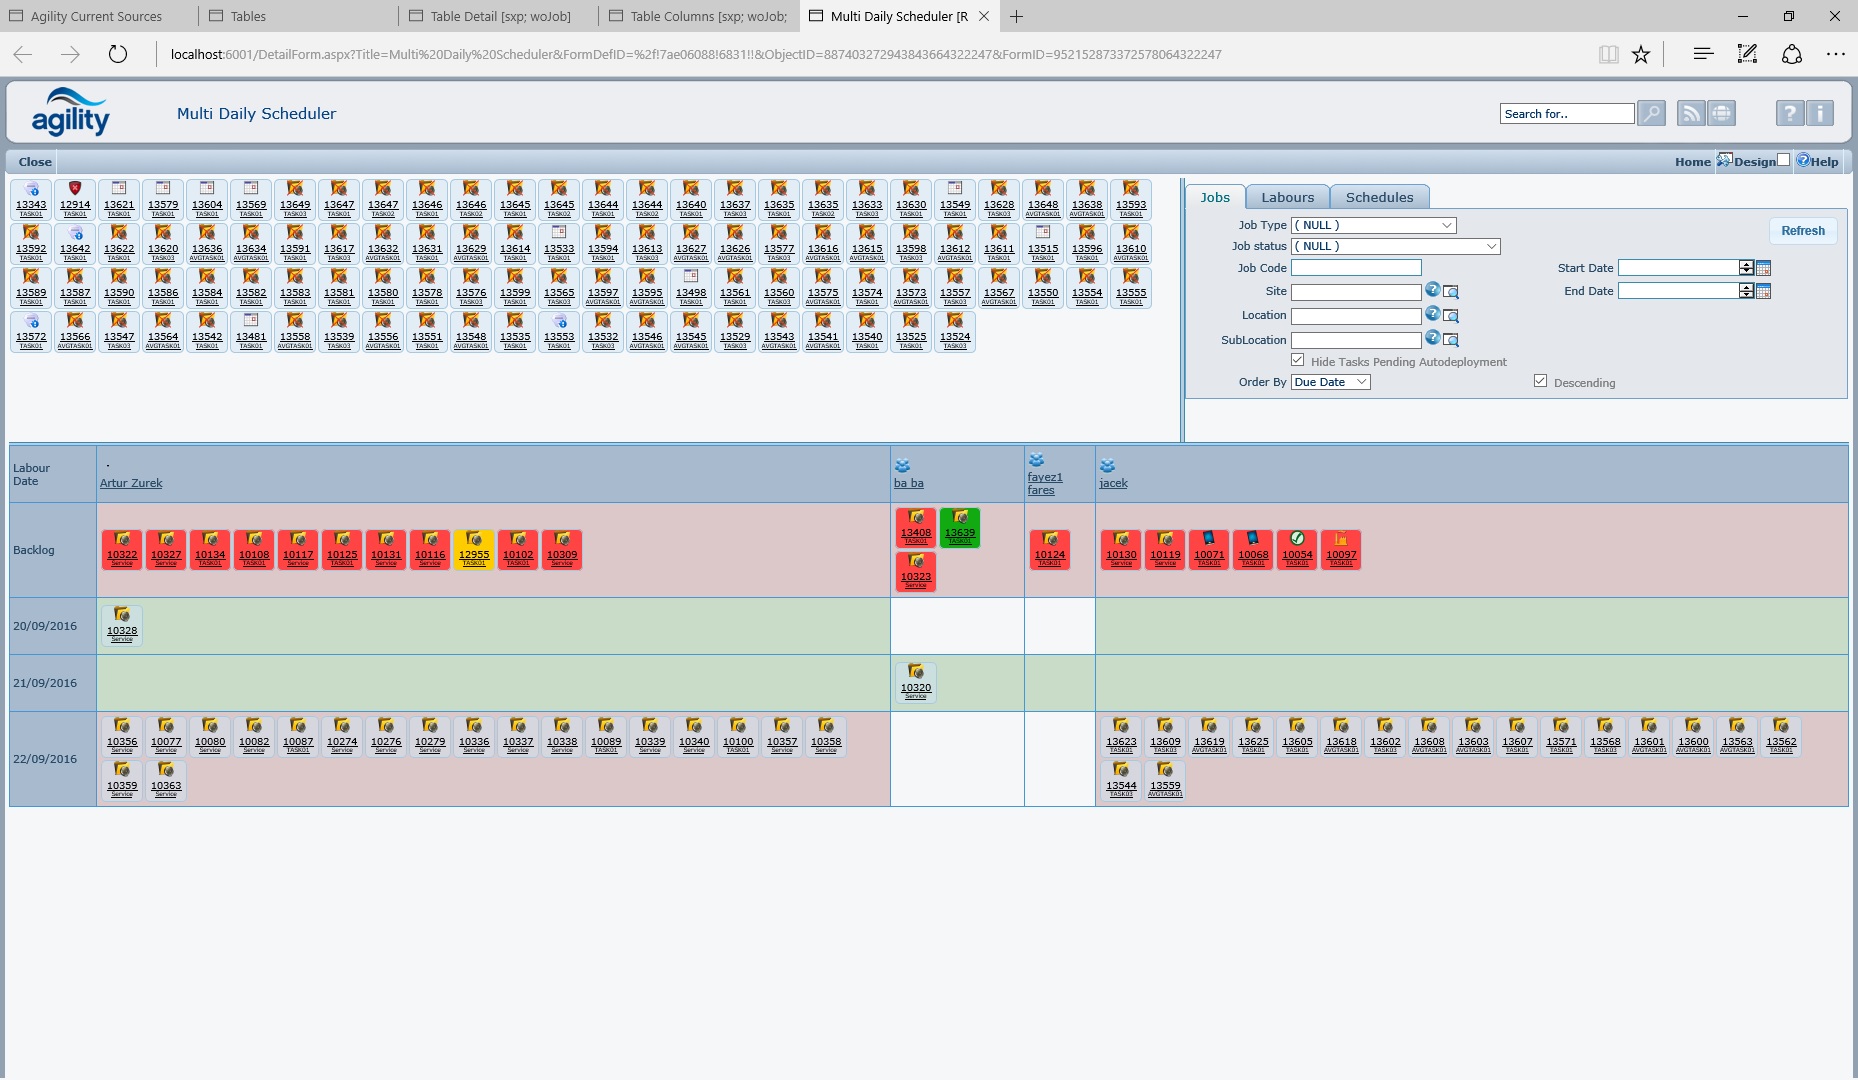The image size is (1858, 1080).
Task: Toggle the Descending checkbox
Action: tap(1540, 381)
